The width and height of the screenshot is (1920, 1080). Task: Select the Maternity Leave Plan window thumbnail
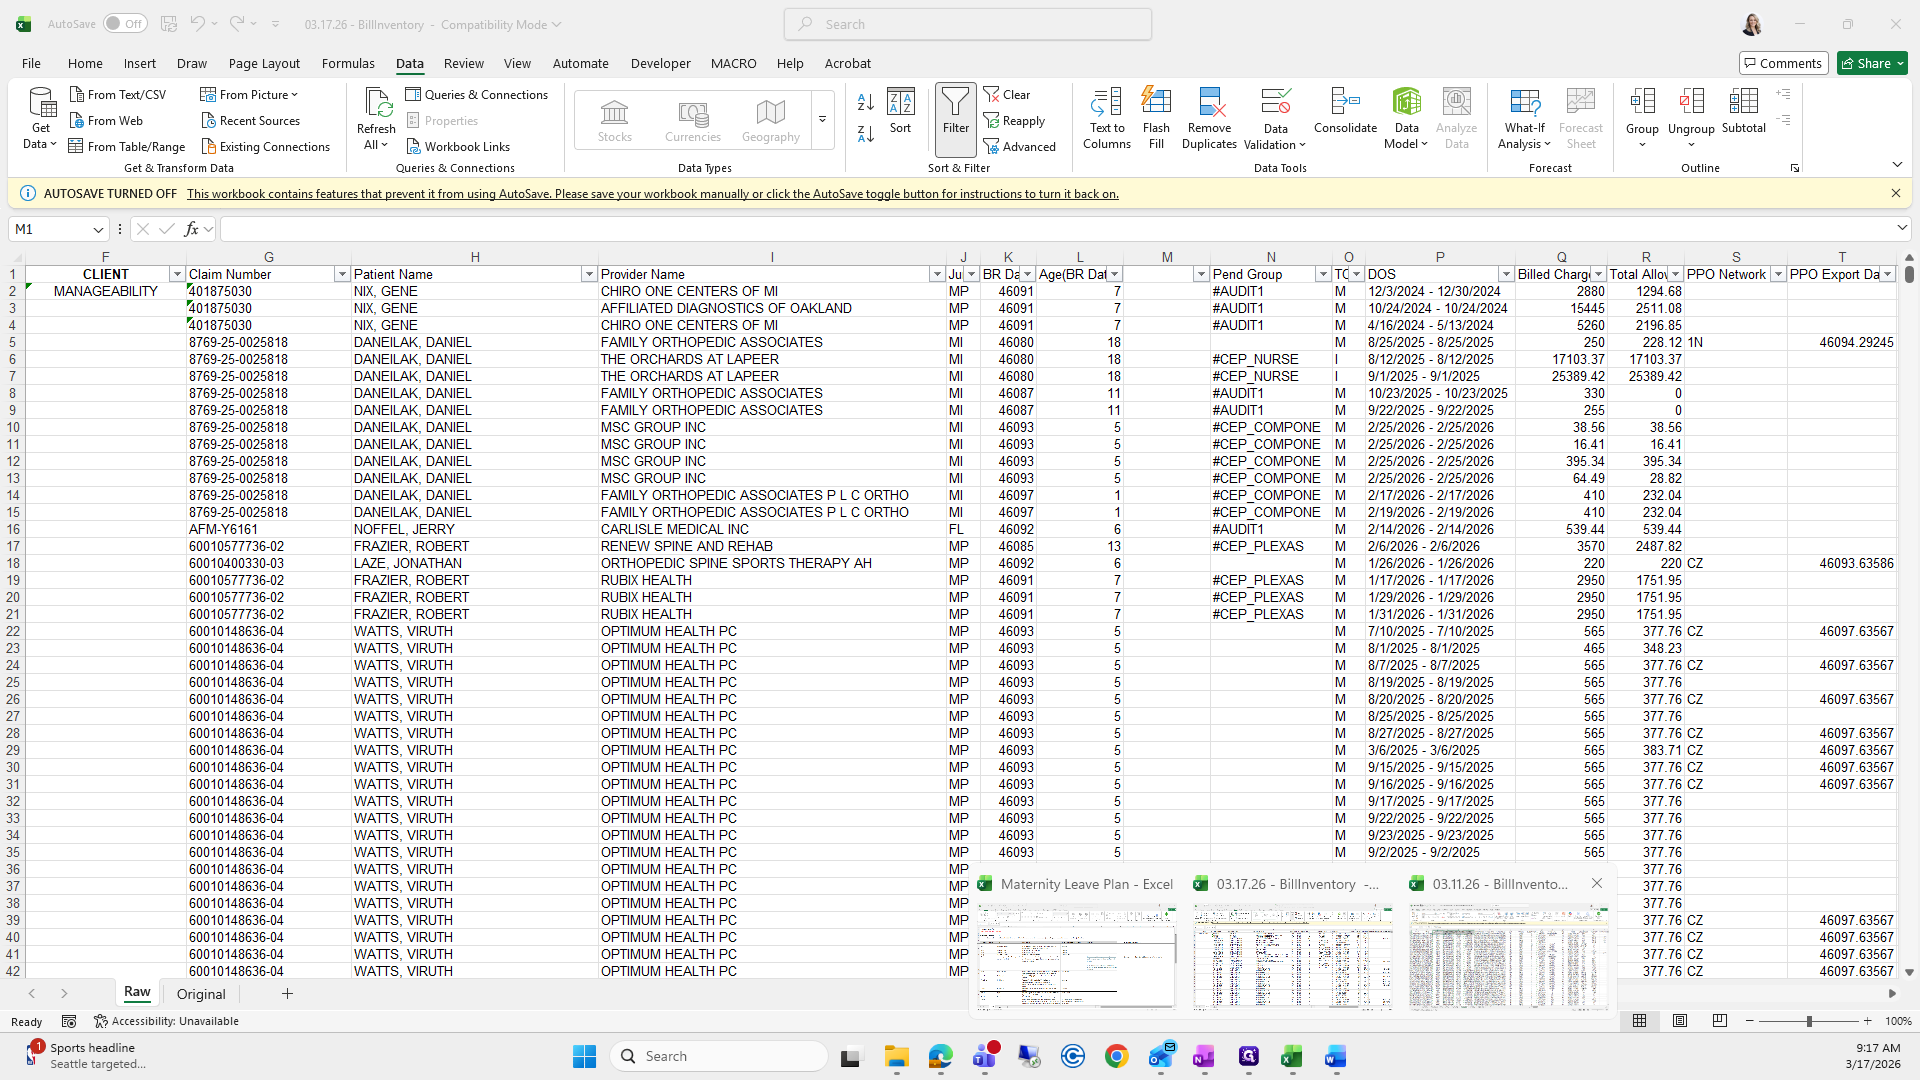(1076, 956)
